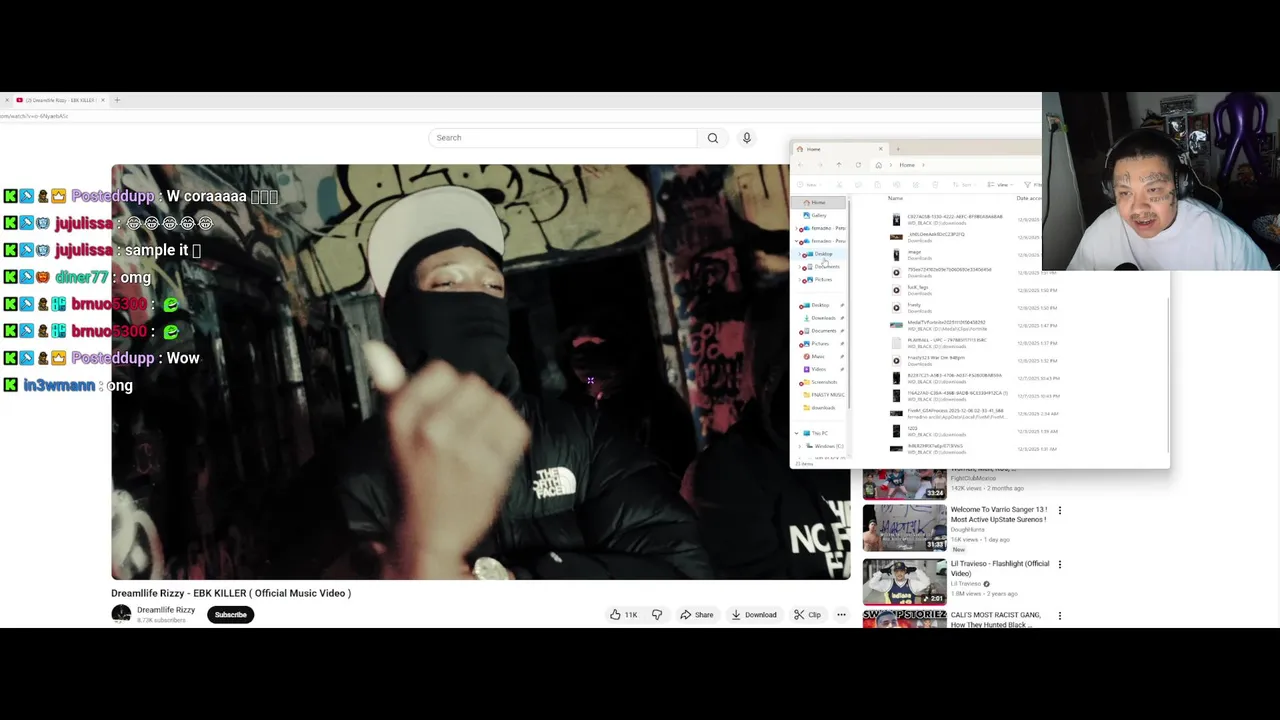Expand Pictures under the OneDrive tree
Screen dimensions: 1280x720
[802, 280]
